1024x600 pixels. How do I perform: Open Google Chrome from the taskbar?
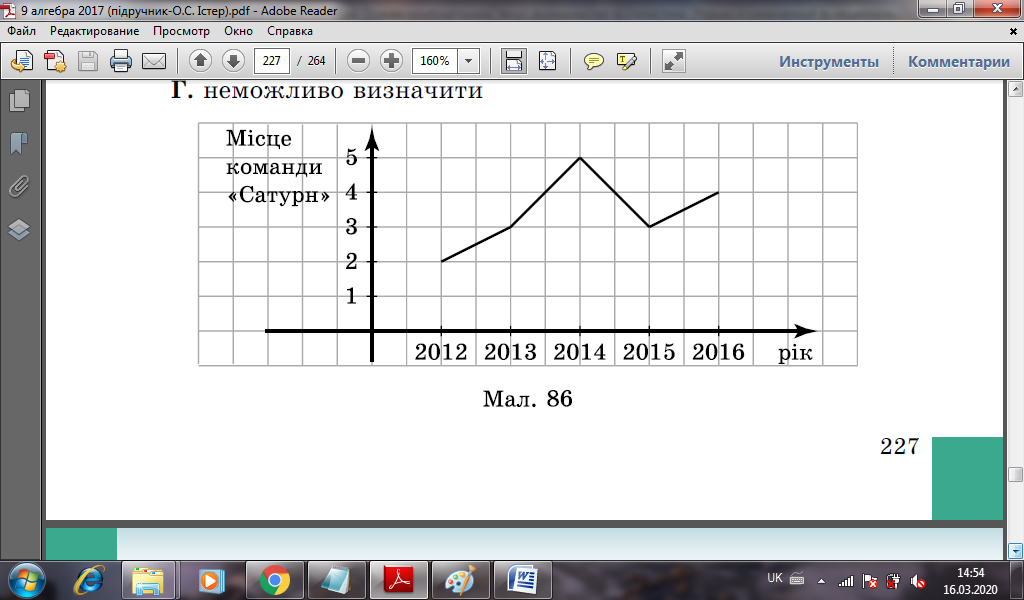click(274, 579)
